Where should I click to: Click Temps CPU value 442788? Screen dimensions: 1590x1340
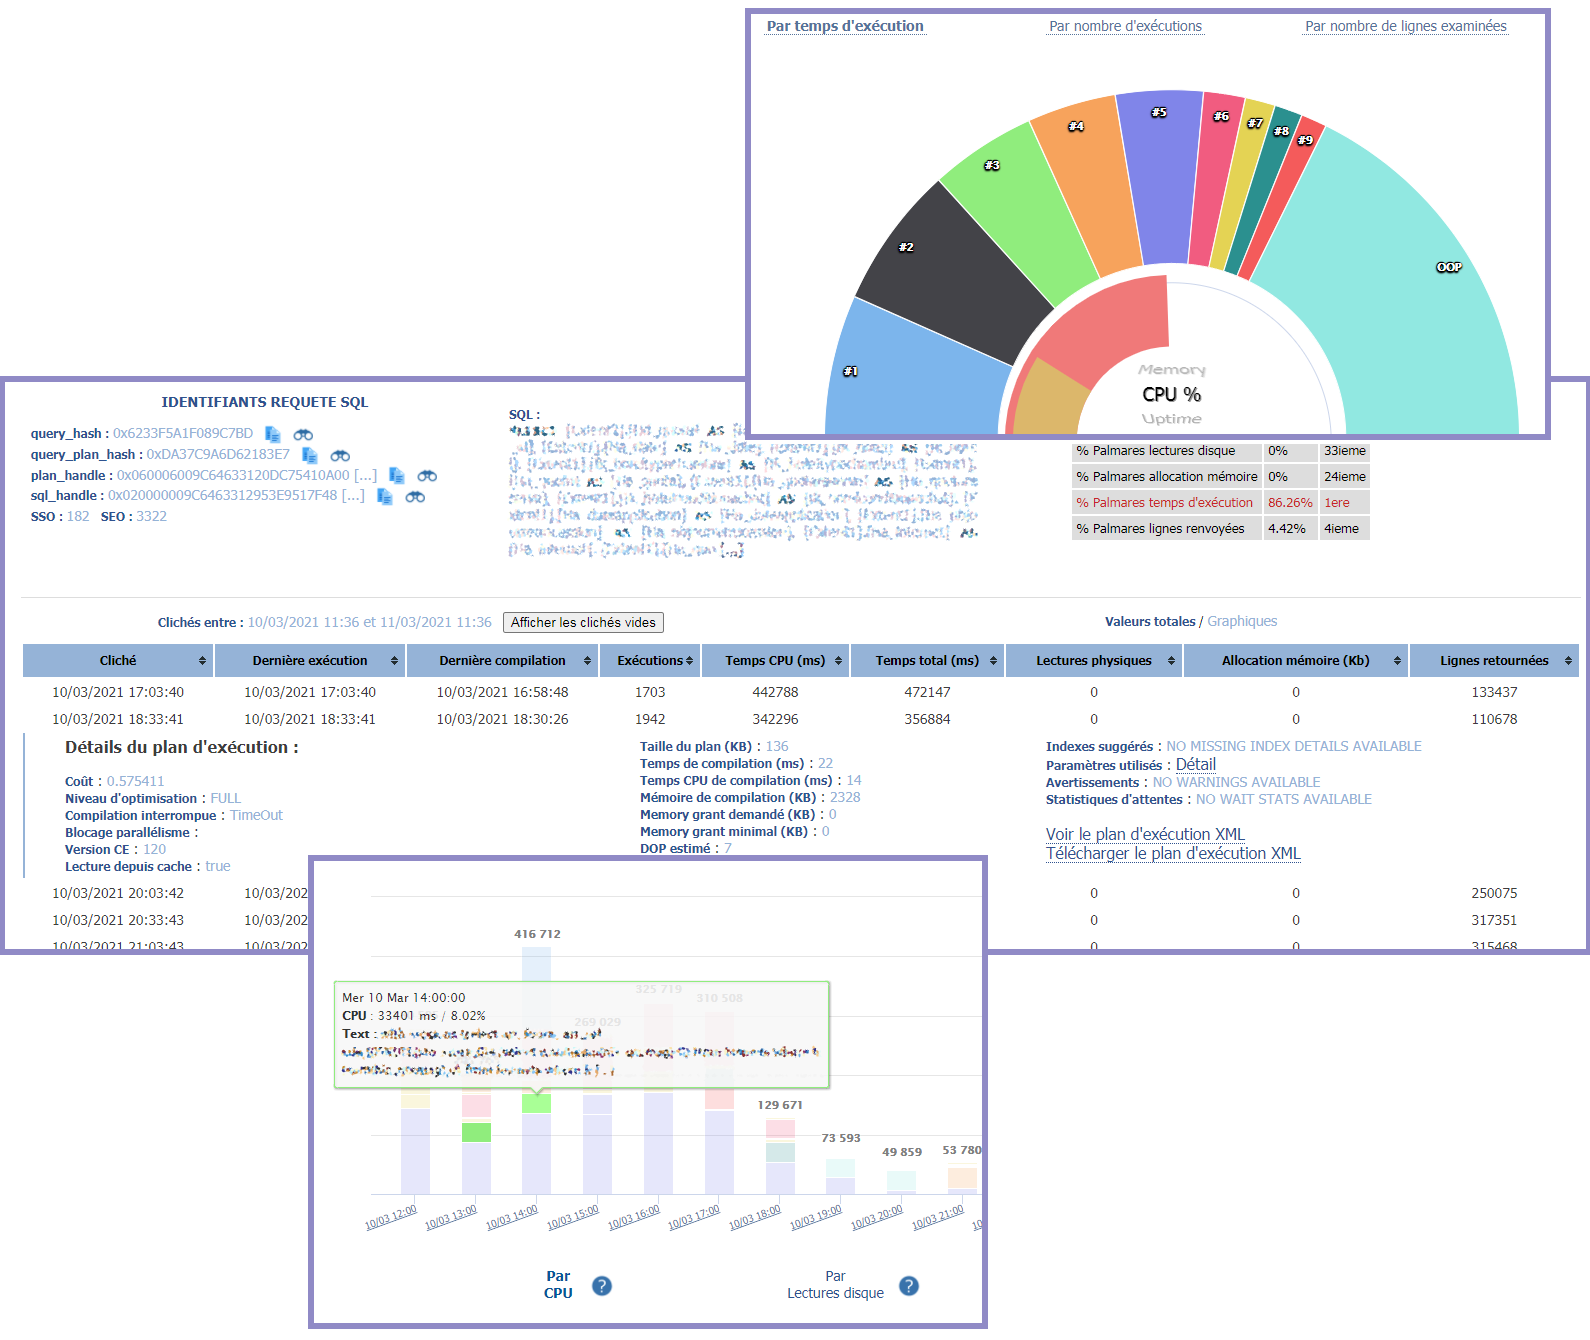point(775,692)
